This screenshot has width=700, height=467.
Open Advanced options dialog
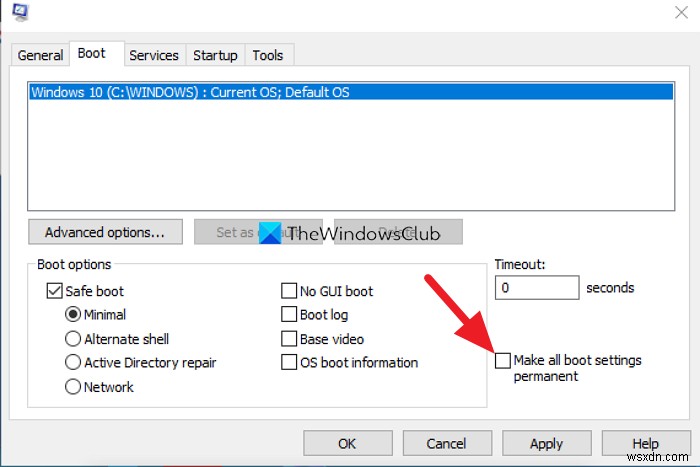(x=105, y=232)
